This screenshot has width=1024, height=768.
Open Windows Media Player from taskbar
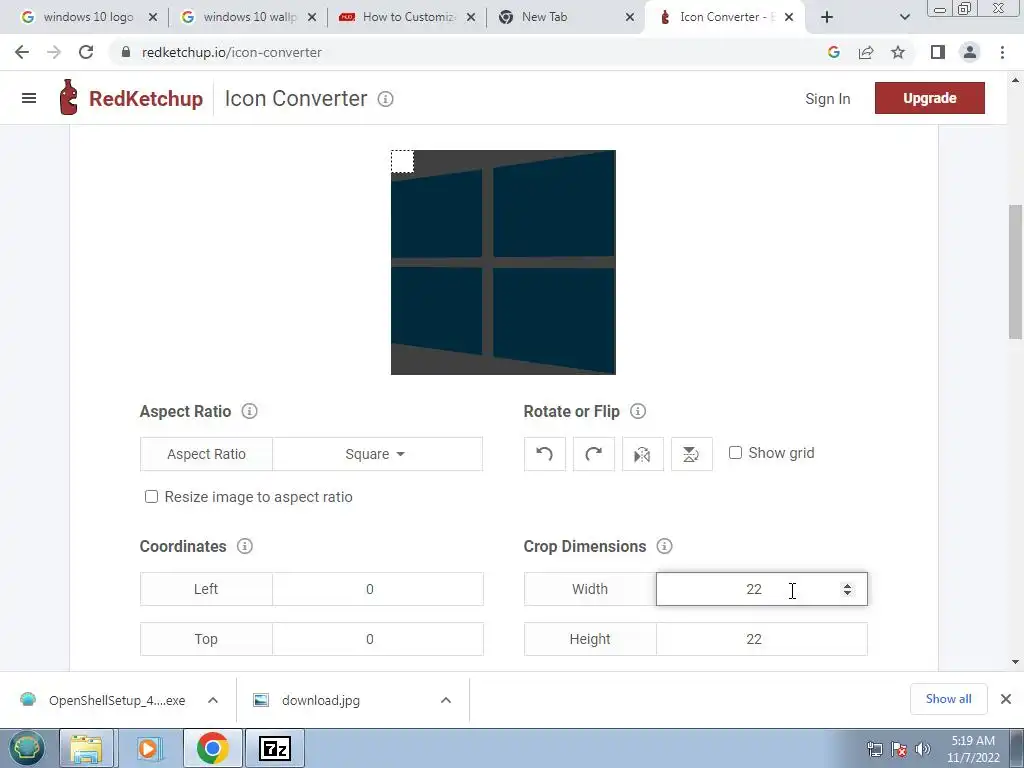pyautogui.click(x=149, y=748)
